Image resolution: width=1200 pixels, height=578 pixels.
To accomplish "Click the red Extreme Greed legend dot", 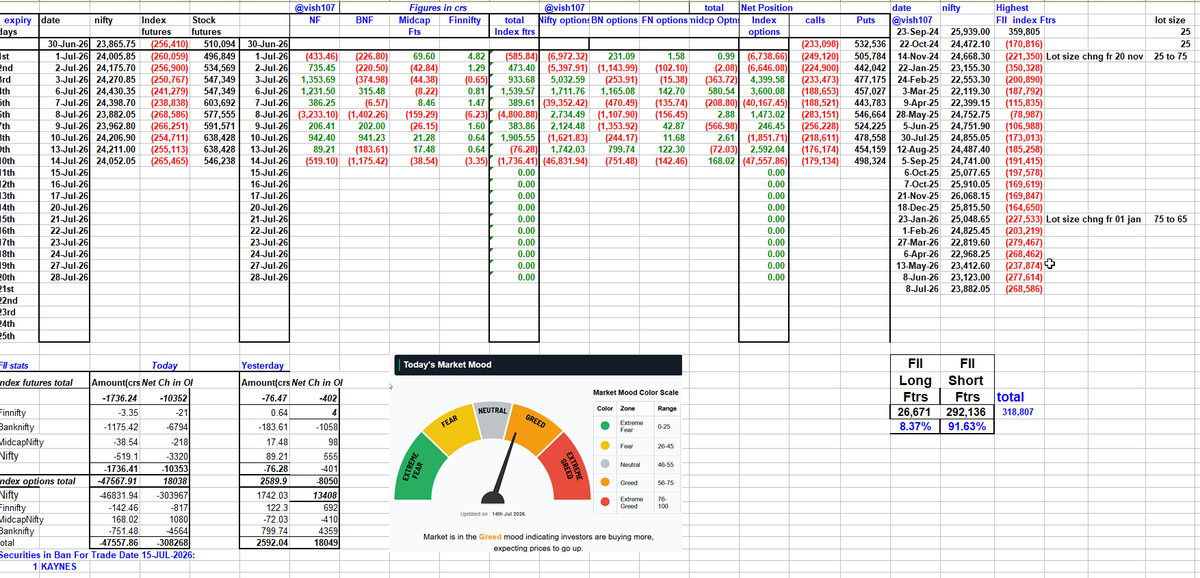I will pos(605,501).
